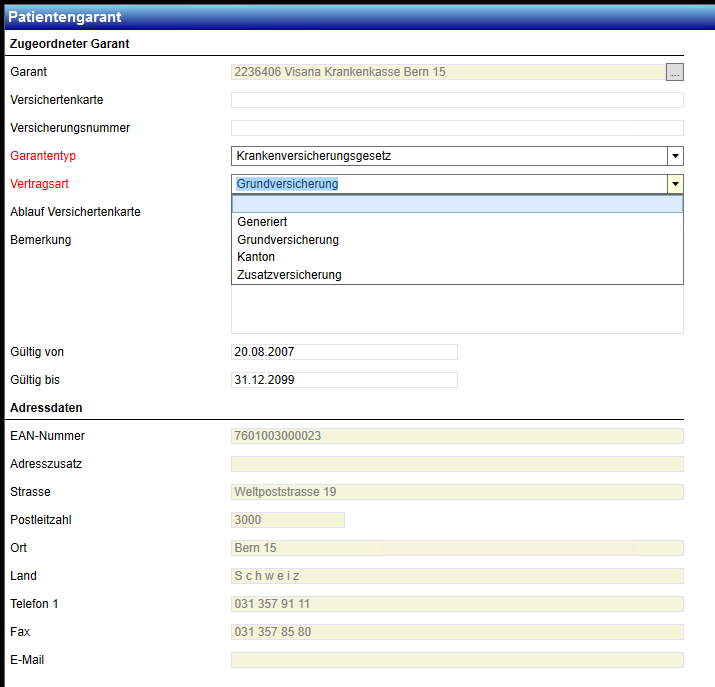The image size is (715, 687).
Task: Click the Bemerkung text area
Action: pos(457,310)
